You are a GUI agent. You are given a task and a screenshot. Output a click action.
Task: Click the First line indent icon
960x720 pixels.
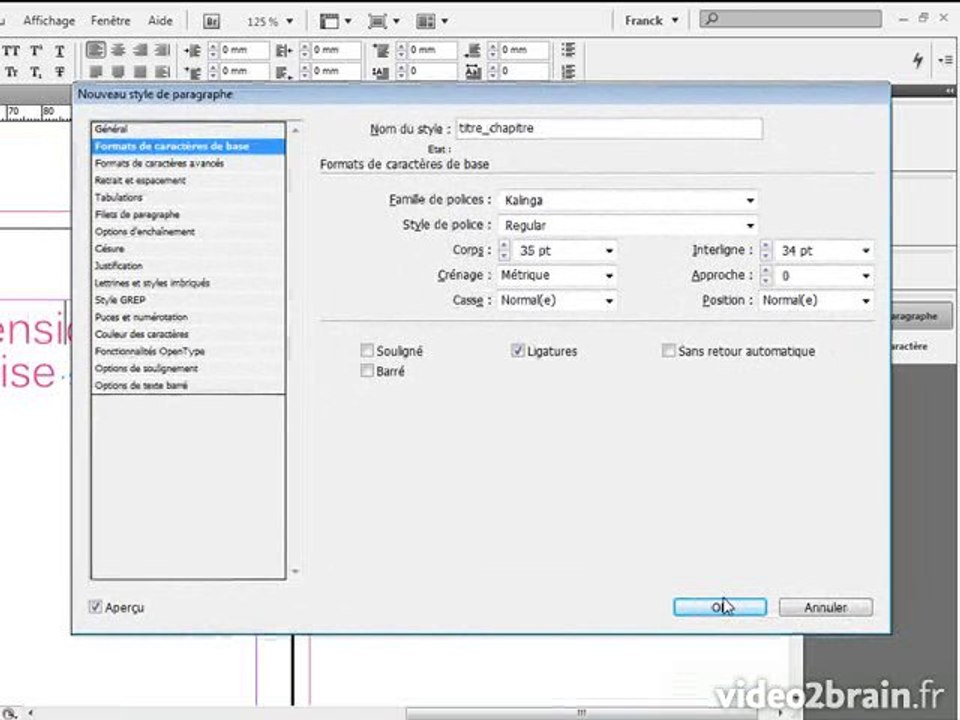[193, 73]
